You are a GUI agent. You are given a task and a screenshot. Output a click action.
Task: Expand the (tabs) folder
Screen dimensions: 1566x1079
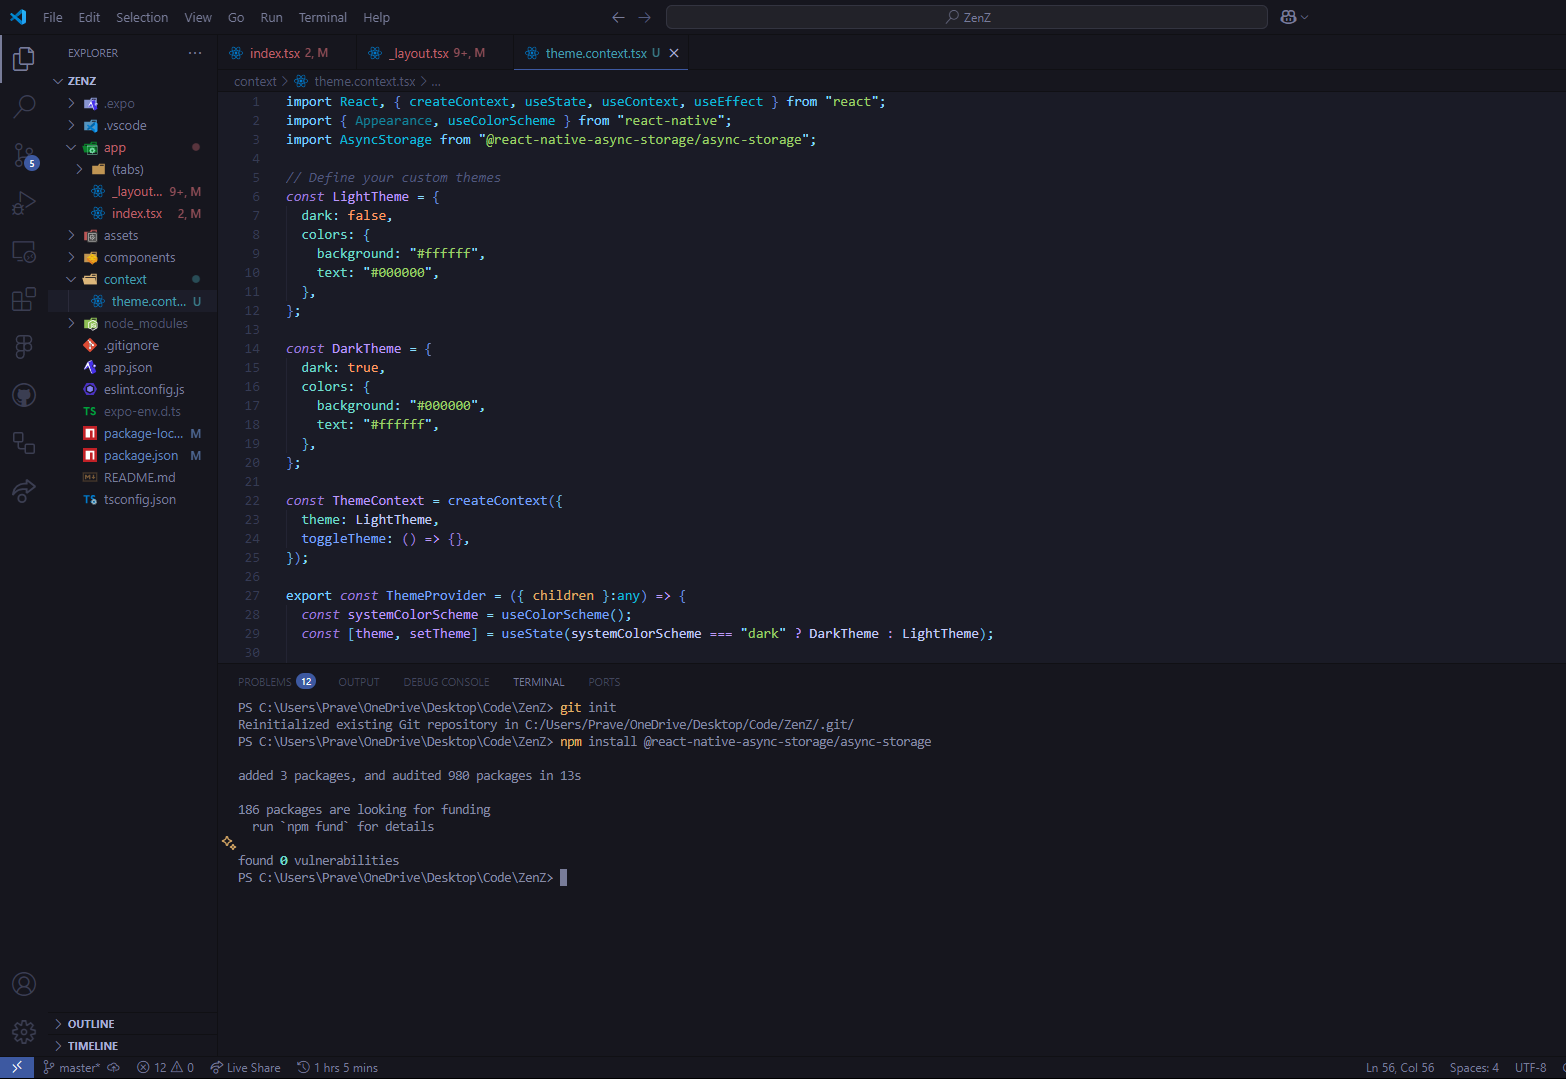pyautogui.click(x=79, y=169)
